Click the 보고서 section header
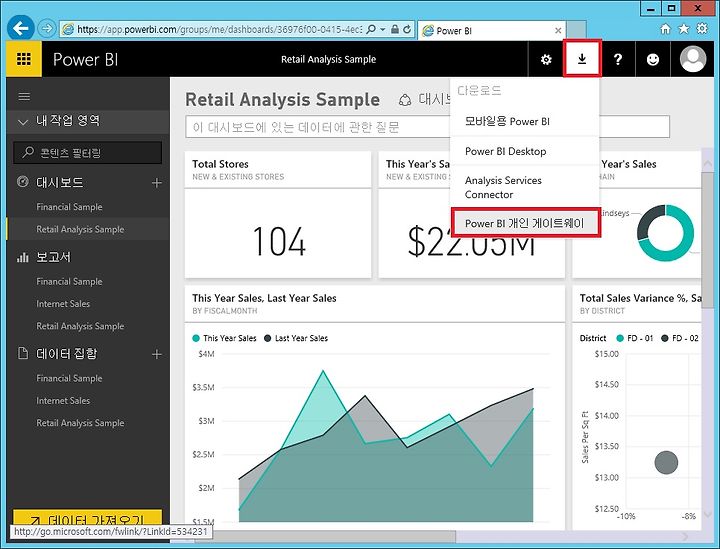 [53, 257]
